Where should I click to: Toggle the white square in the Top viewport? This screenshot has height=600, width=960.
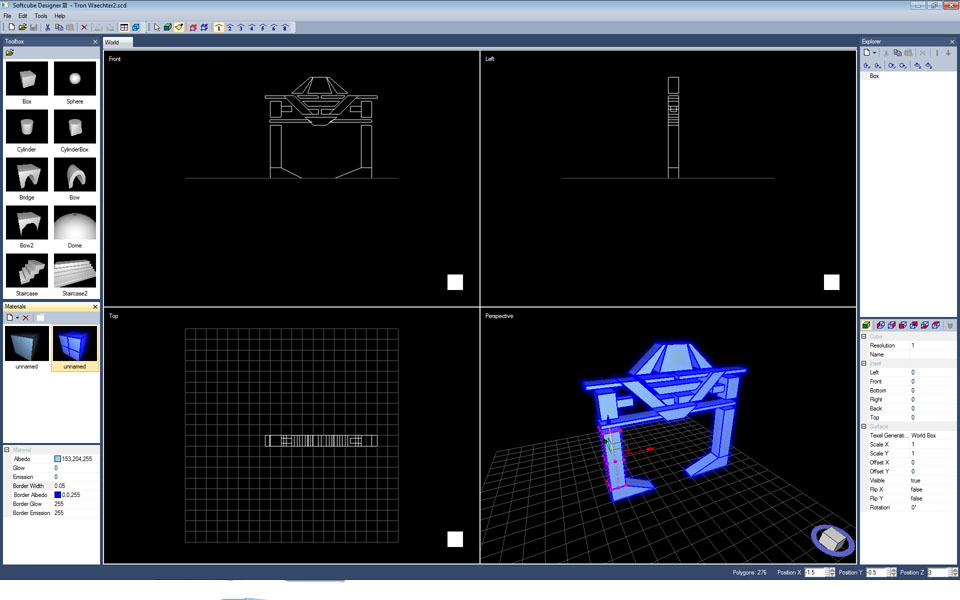coord(455,539)
